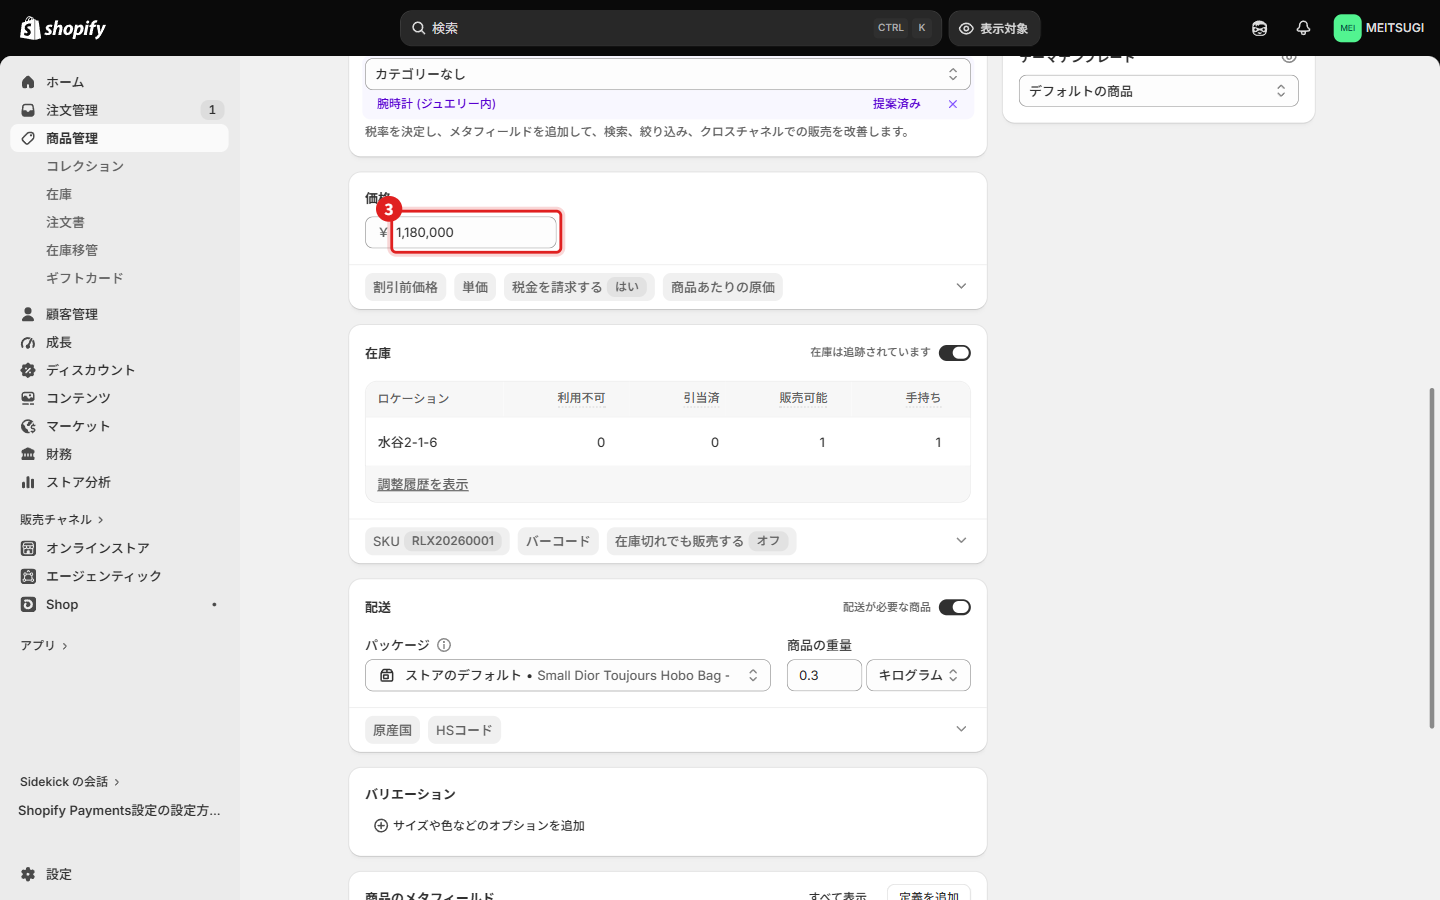Screen dimensions: 1440x900
Task: Open the キログラム weight unit dropdown
Action: pos(918,675)
